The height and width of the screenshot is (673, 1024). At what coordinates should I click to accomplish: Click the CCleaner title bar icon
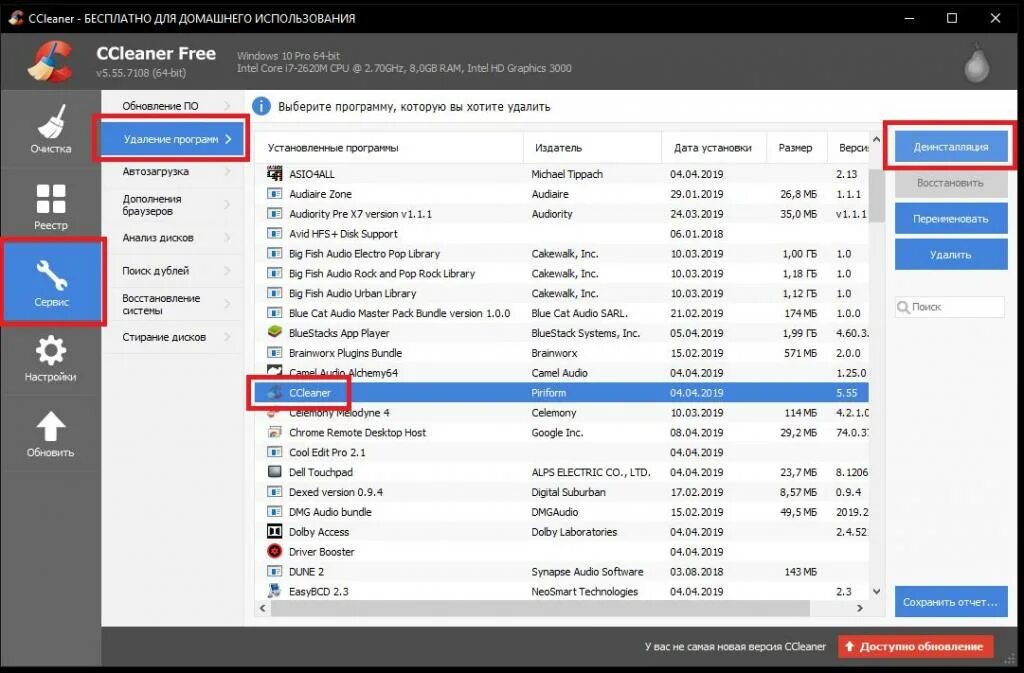[x=15, y=18]
